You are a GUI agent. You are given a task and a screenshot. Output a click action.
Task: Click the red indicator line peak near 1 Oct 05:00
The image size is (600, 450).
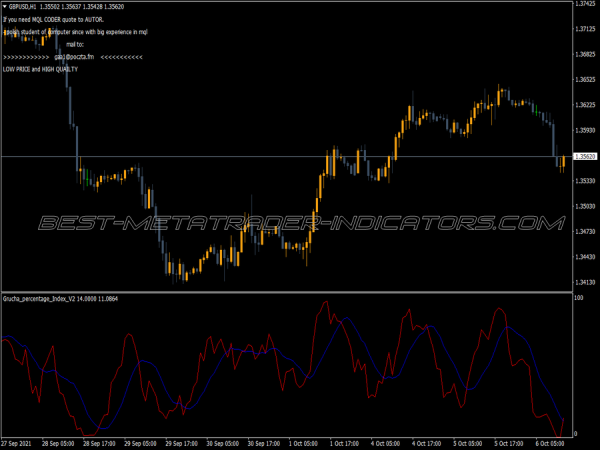coord(326,303)
